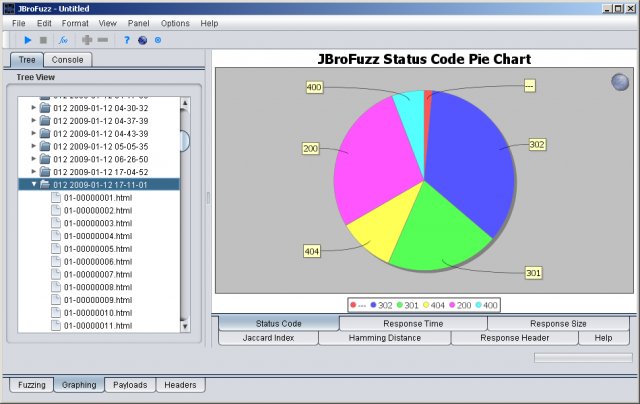This screenshot has width=640, height=404.
Task: Click the progress bar below chart buttons
Action: [583, 358]
